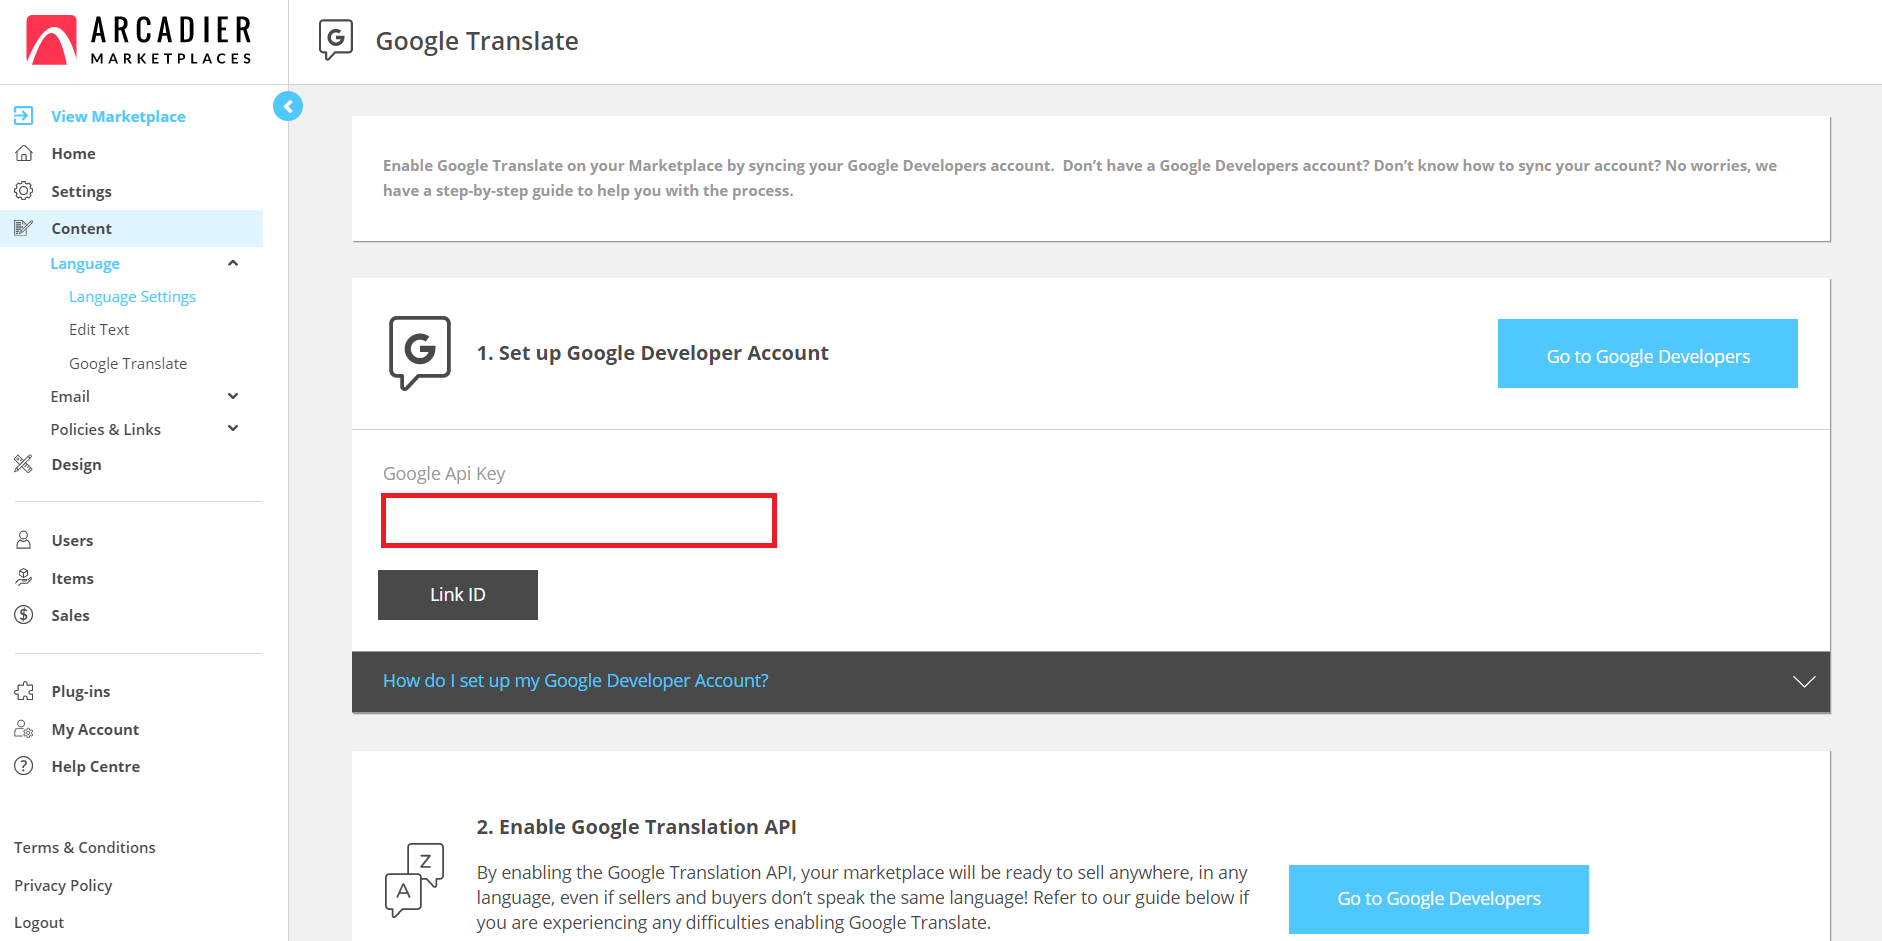Click the Settings gear icon
The width and height of the screenshot is (1882, 941).
[x=24, y=190]
